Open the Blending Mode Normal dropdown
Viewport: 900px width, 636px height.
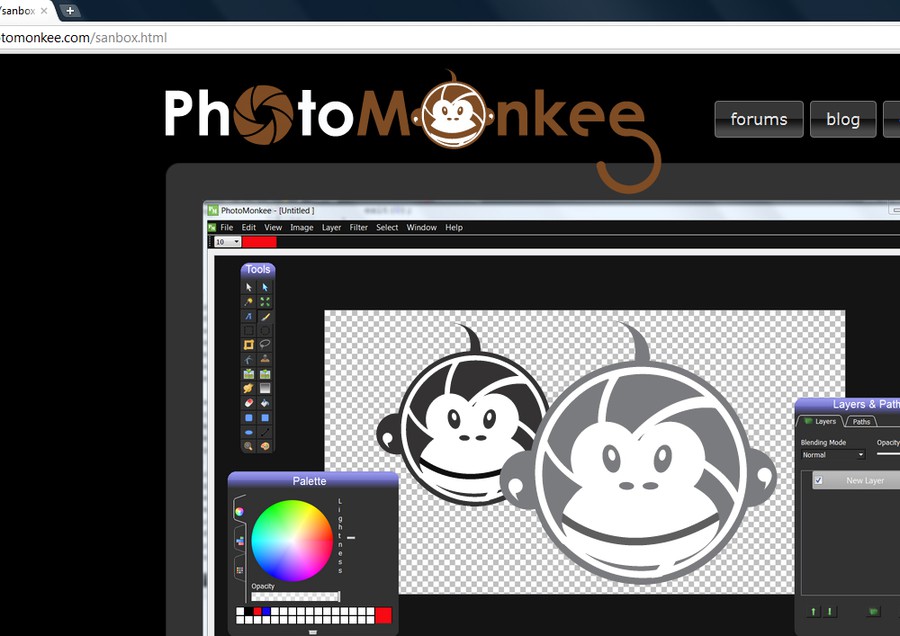832,455
